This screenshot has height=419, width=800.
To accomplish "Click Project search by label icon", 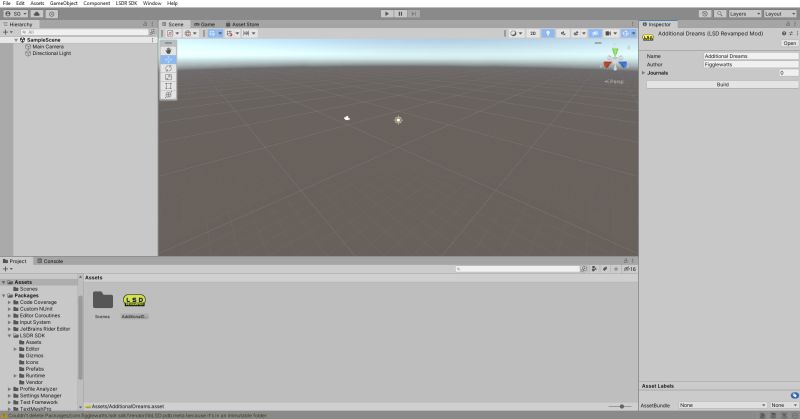I will point(605,269).
